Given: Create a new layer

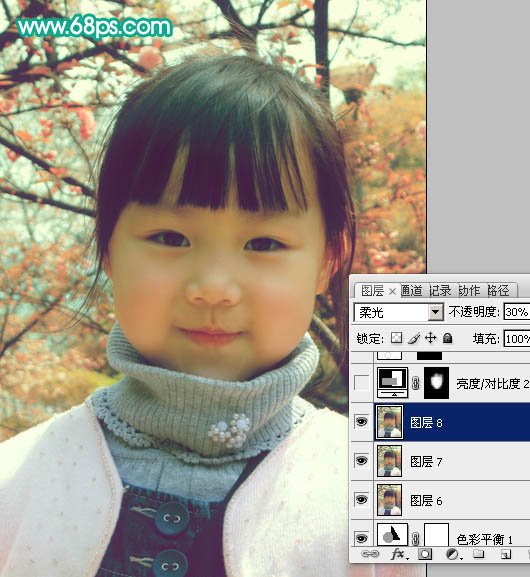Looking at the screenshot, I should [x=506, y=554].
